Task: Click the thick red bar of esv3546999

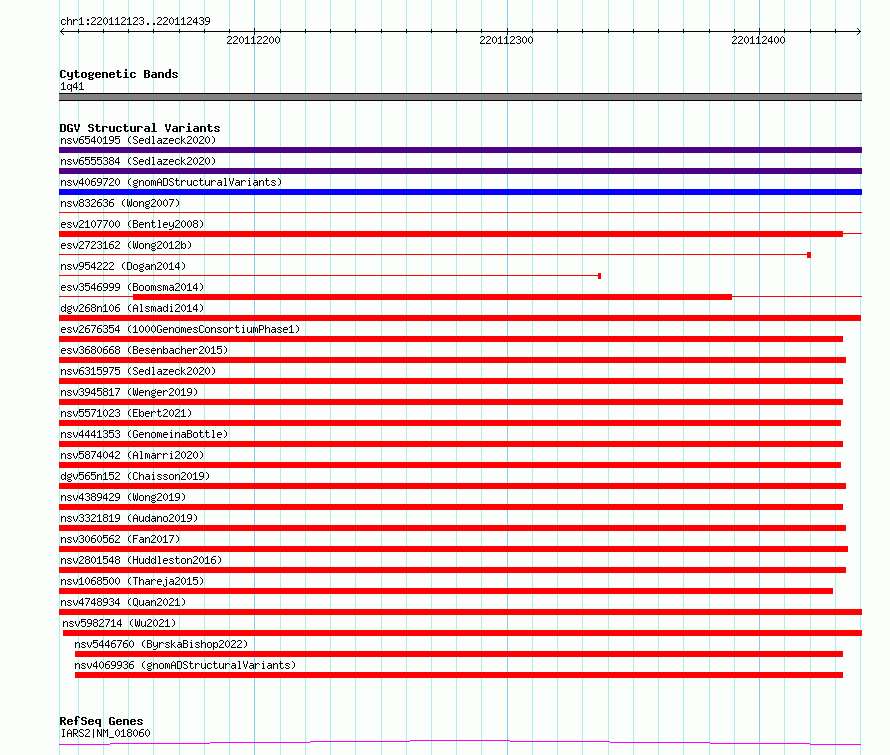Action: point(432,297)
